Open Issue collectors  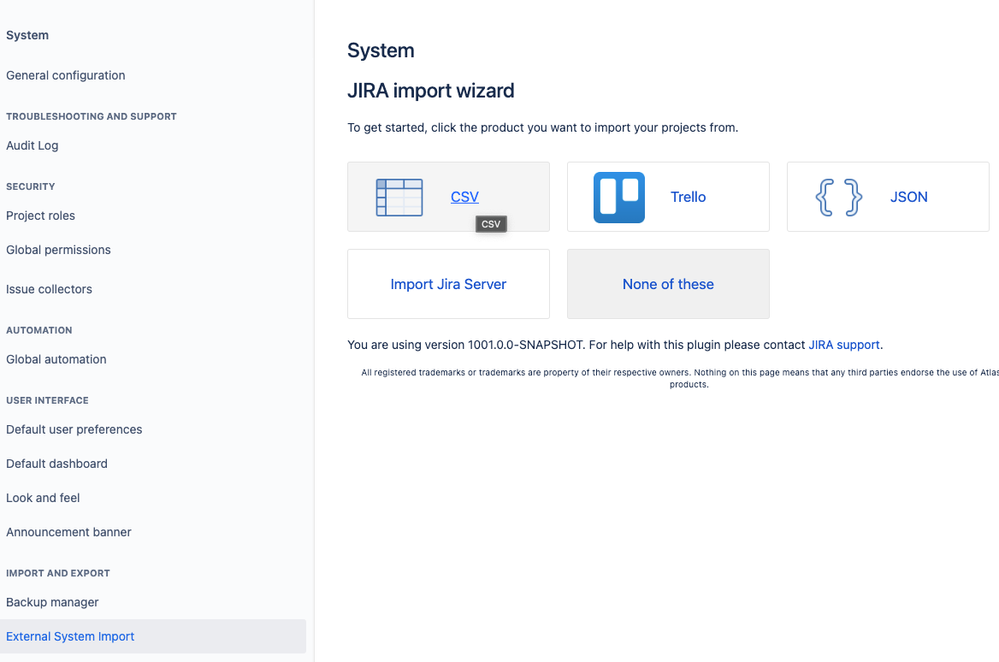[49, 289]
